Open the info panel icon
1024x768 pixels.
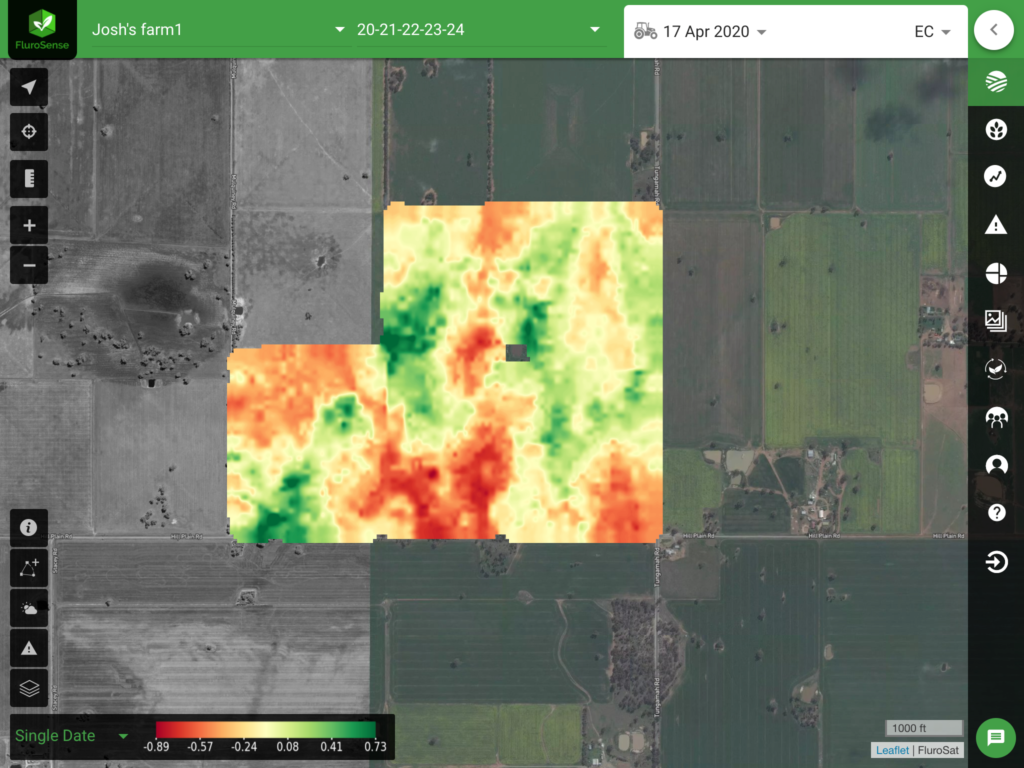tap(29, 527)
